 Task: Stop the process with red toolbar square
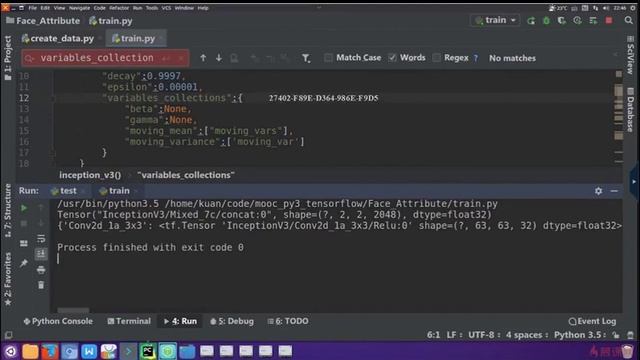click(x=609, y=20)
